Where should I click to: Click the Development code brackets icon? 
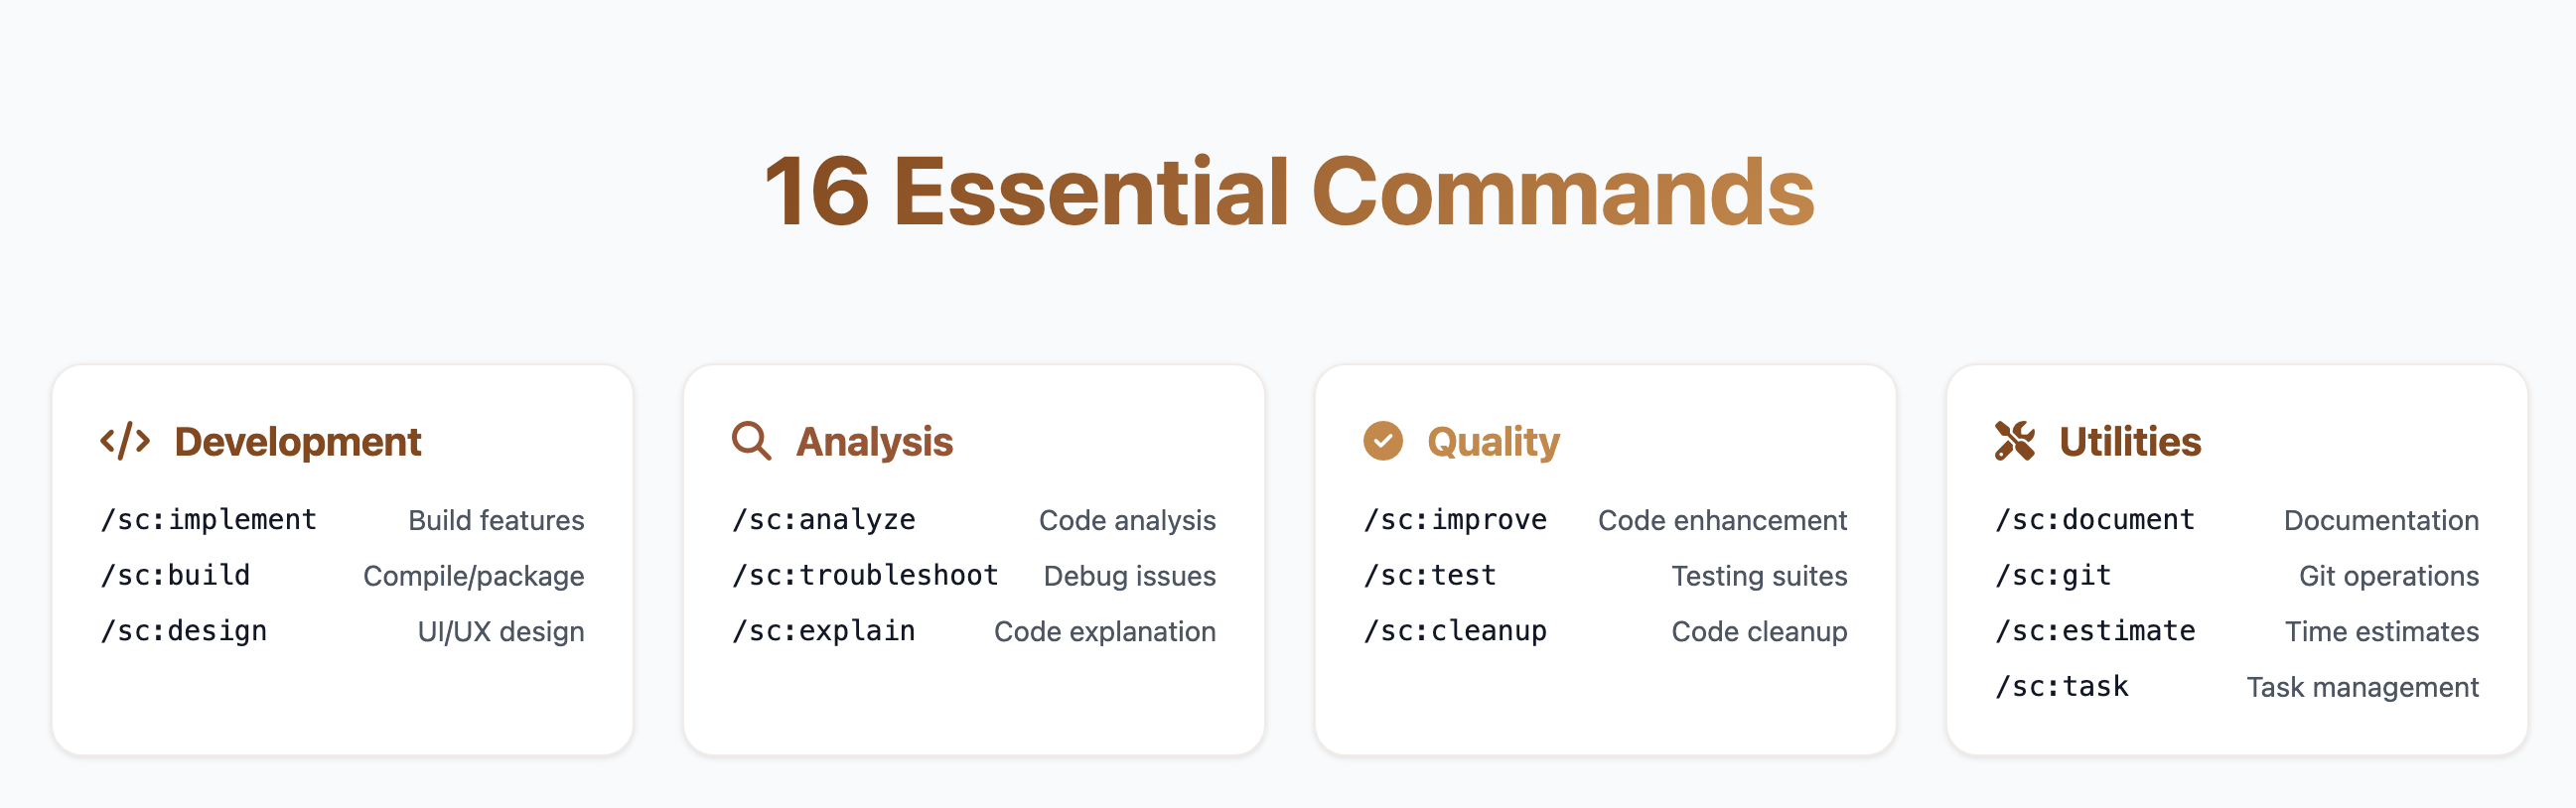[125, 441]
